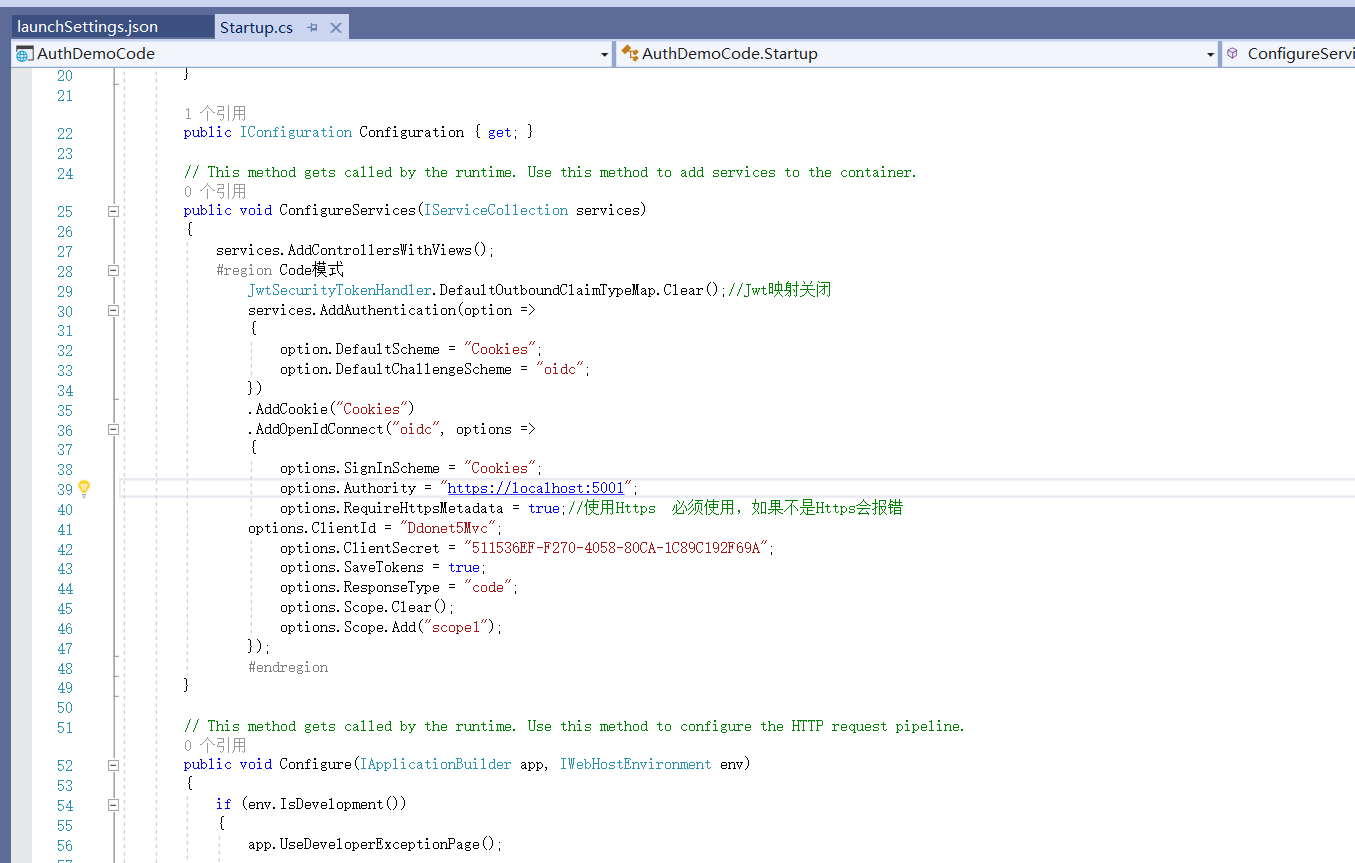Image resolution: width=1355 pixels, height=863 pixels.
Task: Click the comment about configuring HTTP request pipeline
Action: pos(575,726)
